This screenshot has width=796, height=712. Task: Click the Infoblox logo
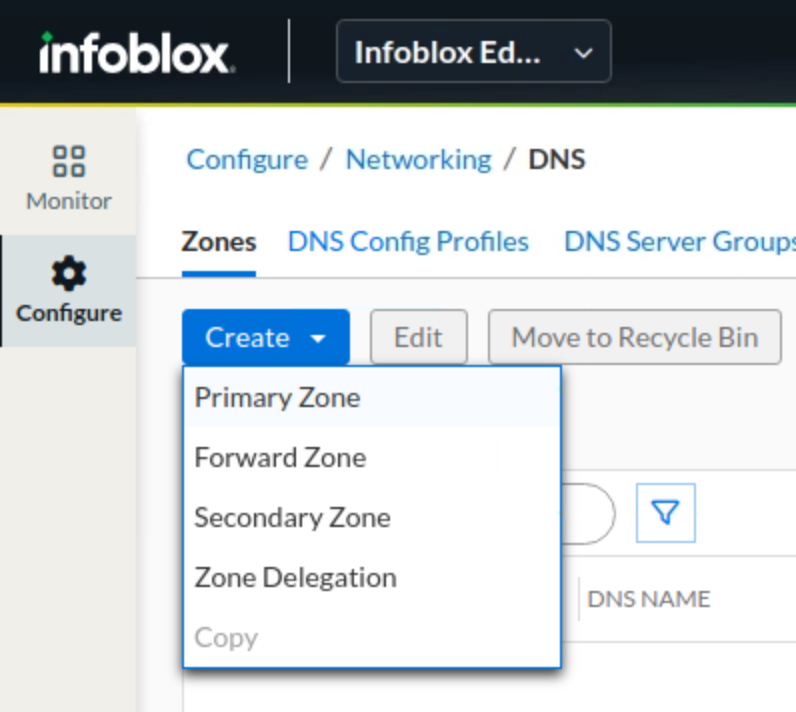[137, 52]
